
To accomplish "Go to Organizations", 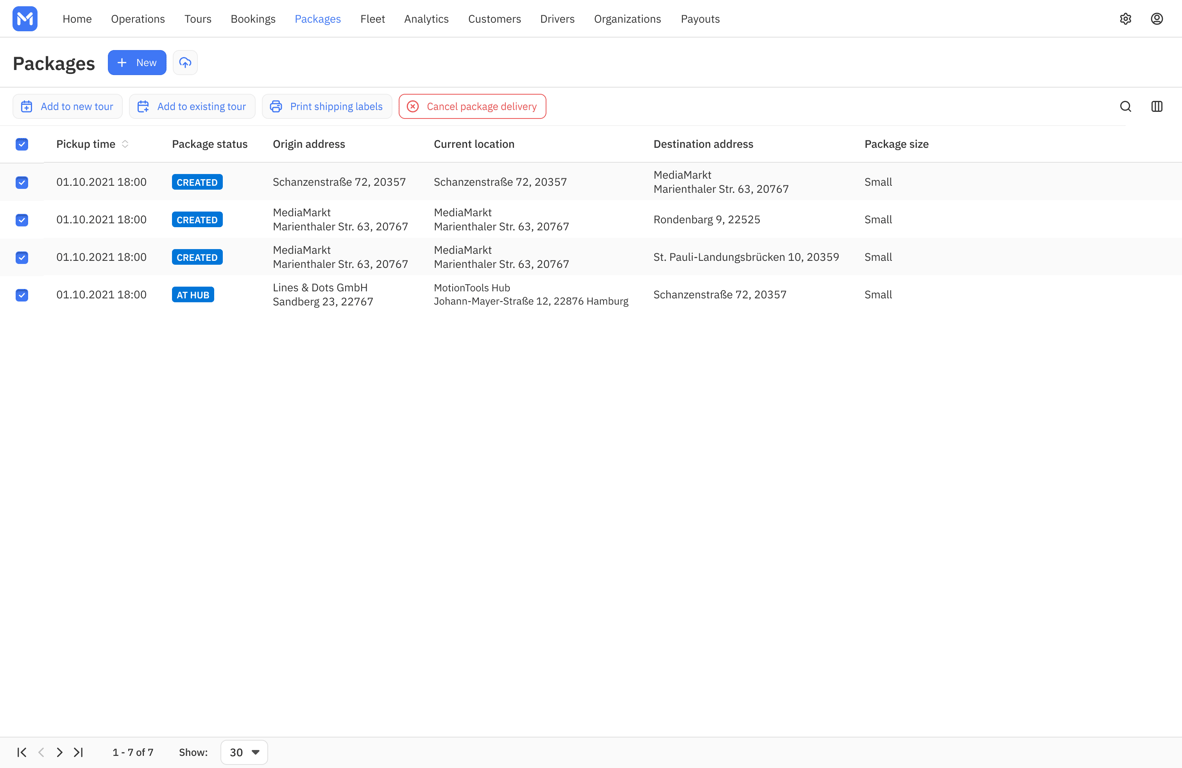I will pos(627,19).
